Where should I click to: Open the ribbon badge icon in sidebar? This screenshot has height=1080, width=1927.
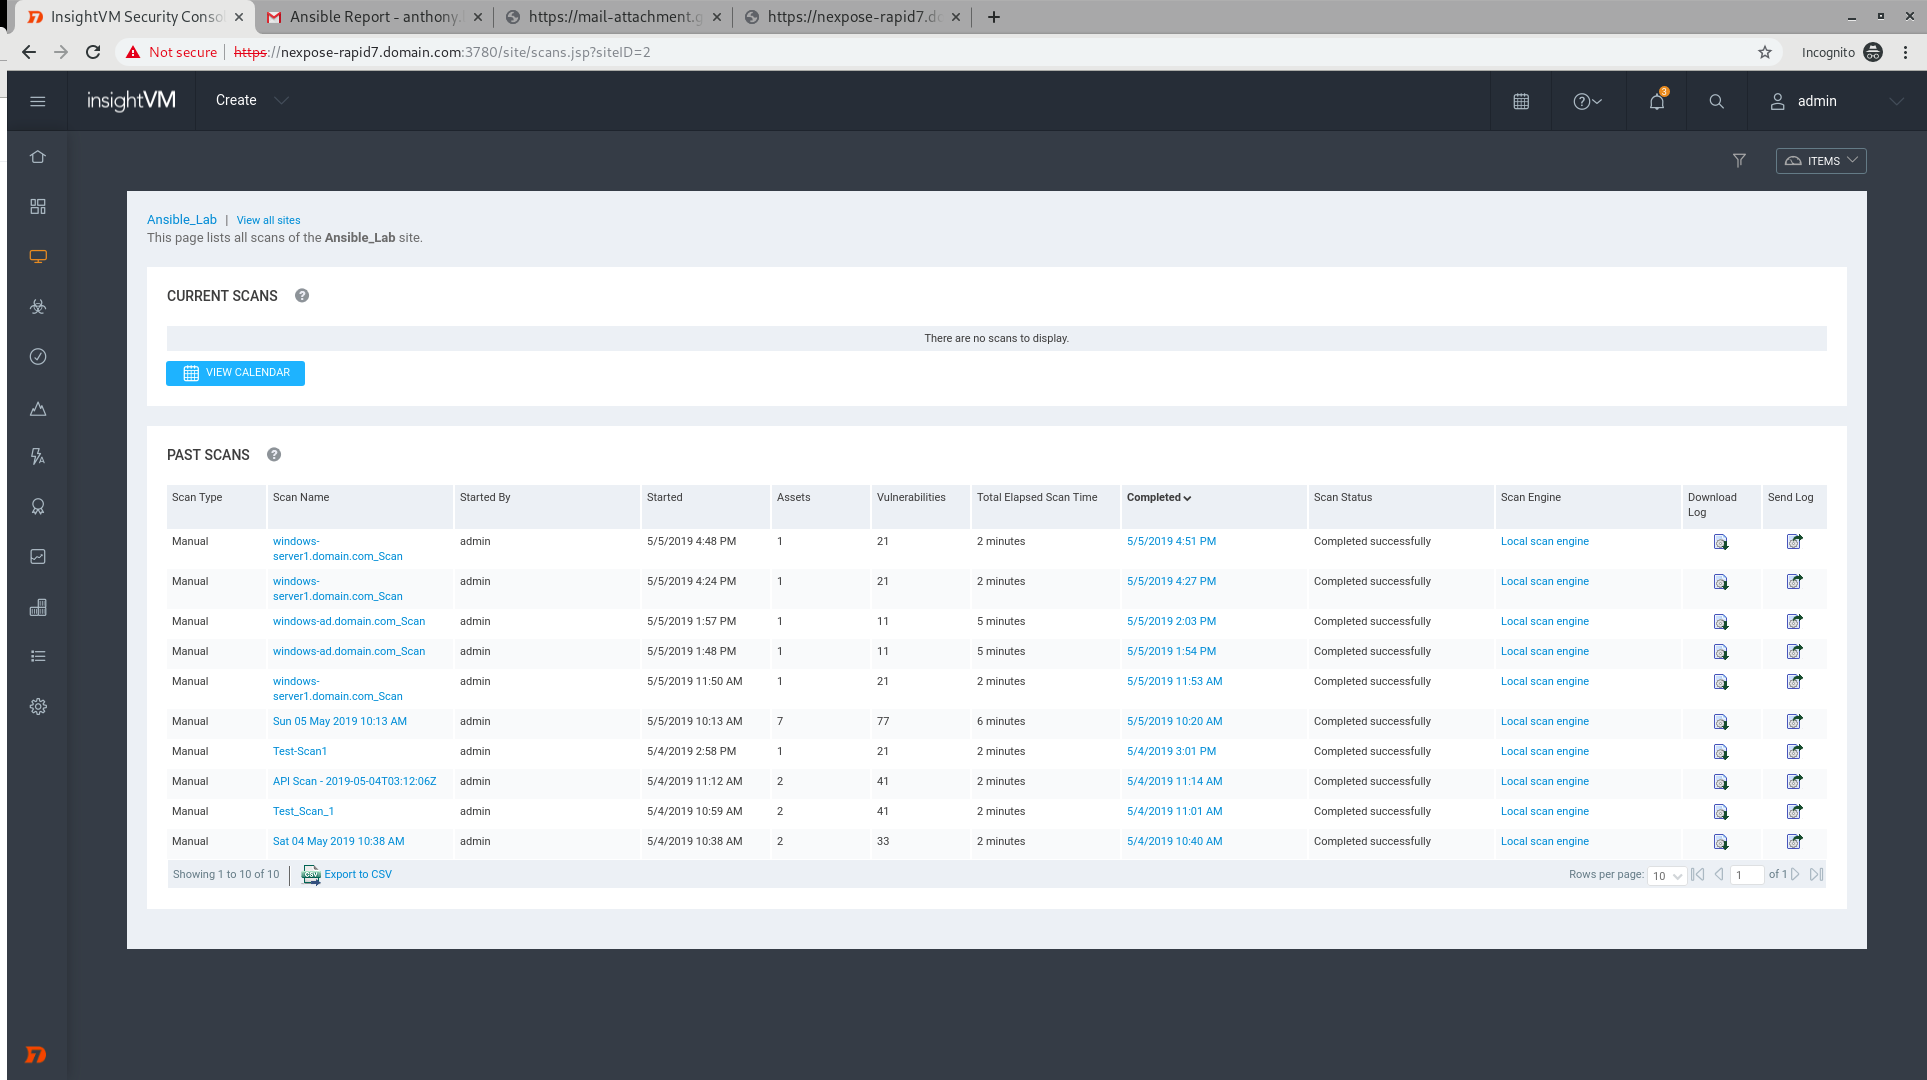[x=38, y=507]
